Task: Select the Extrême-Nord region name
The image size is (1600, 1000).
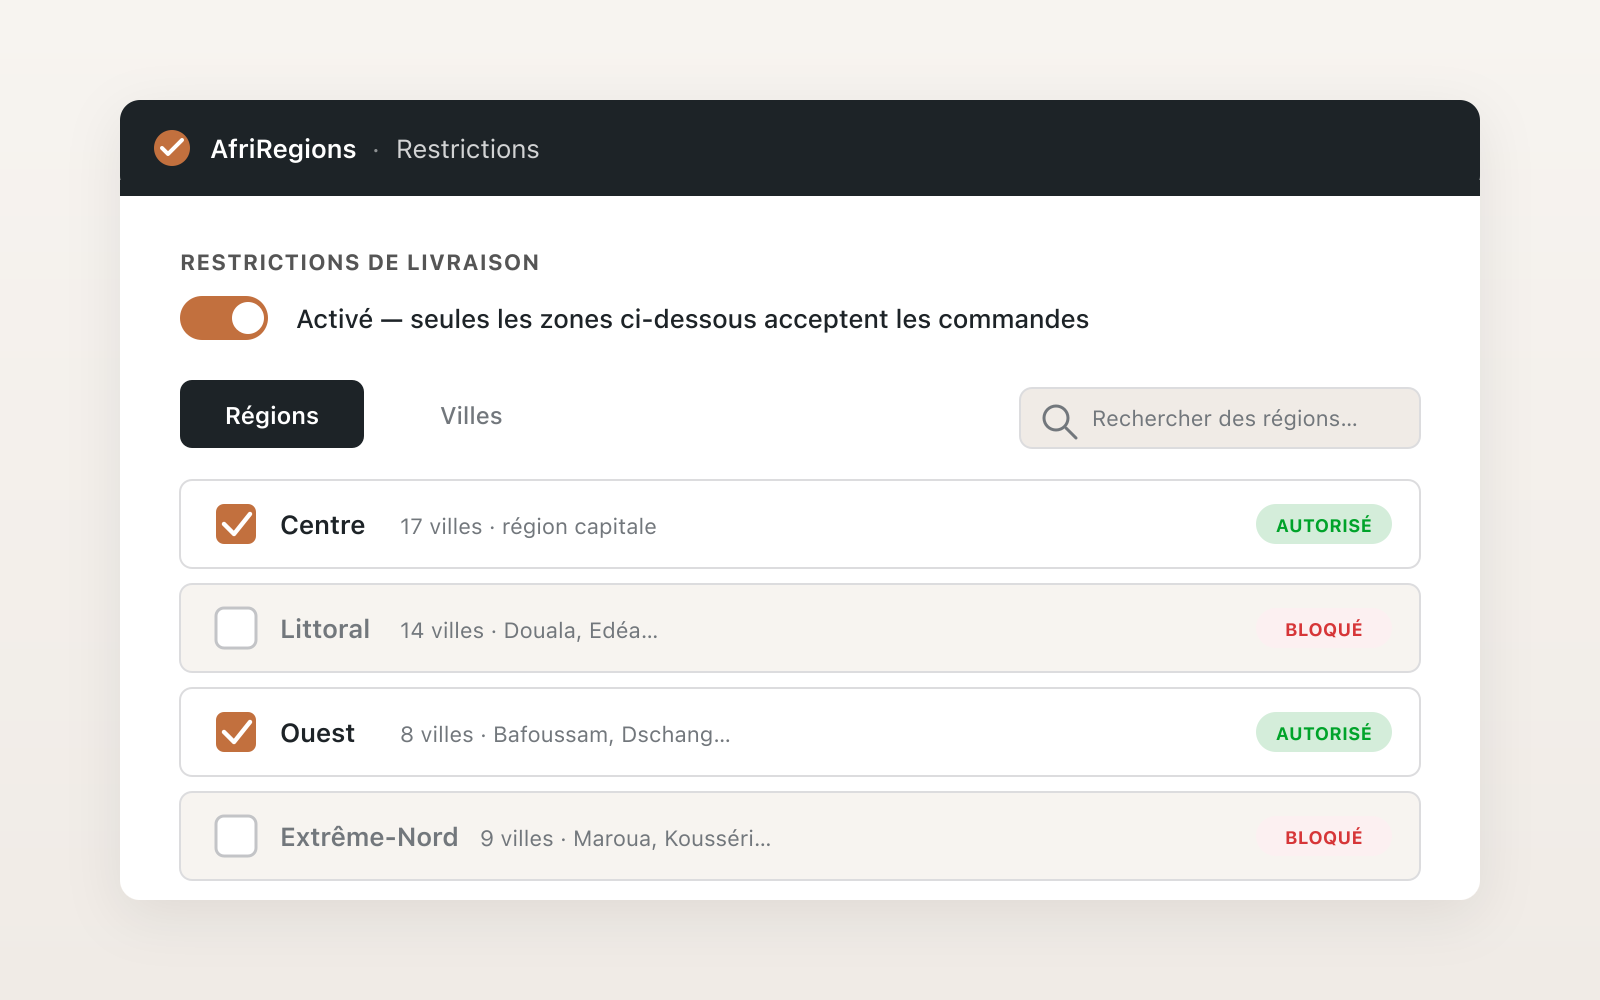Action: point(369,837)
